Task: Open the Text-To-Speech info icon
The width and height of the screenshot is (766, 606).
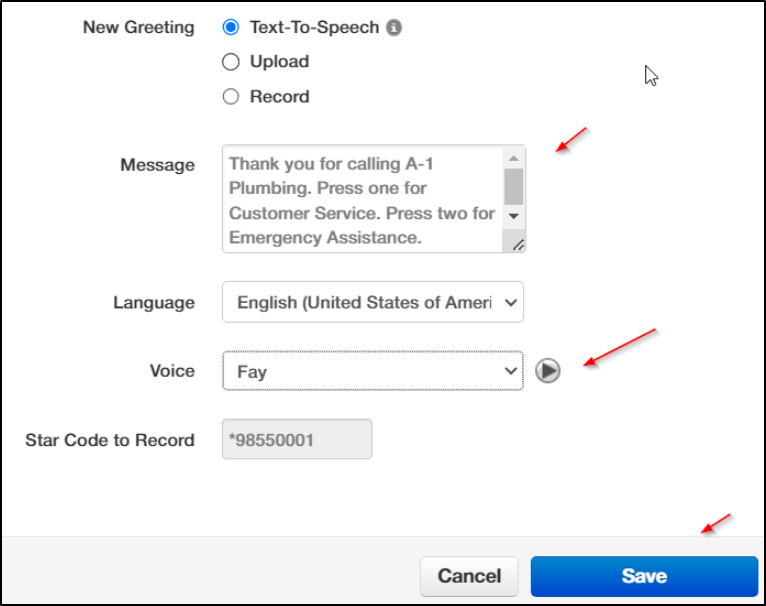Action: point(394,27)
